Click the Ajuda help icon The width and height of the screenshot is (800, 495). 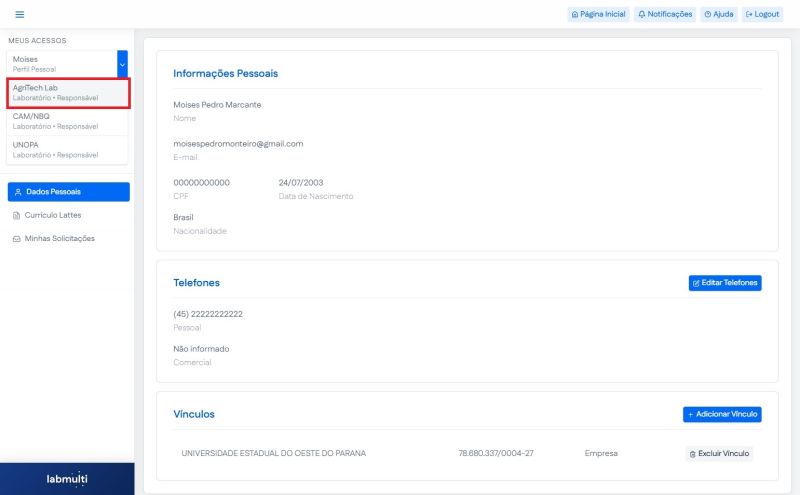pos(708,14)
